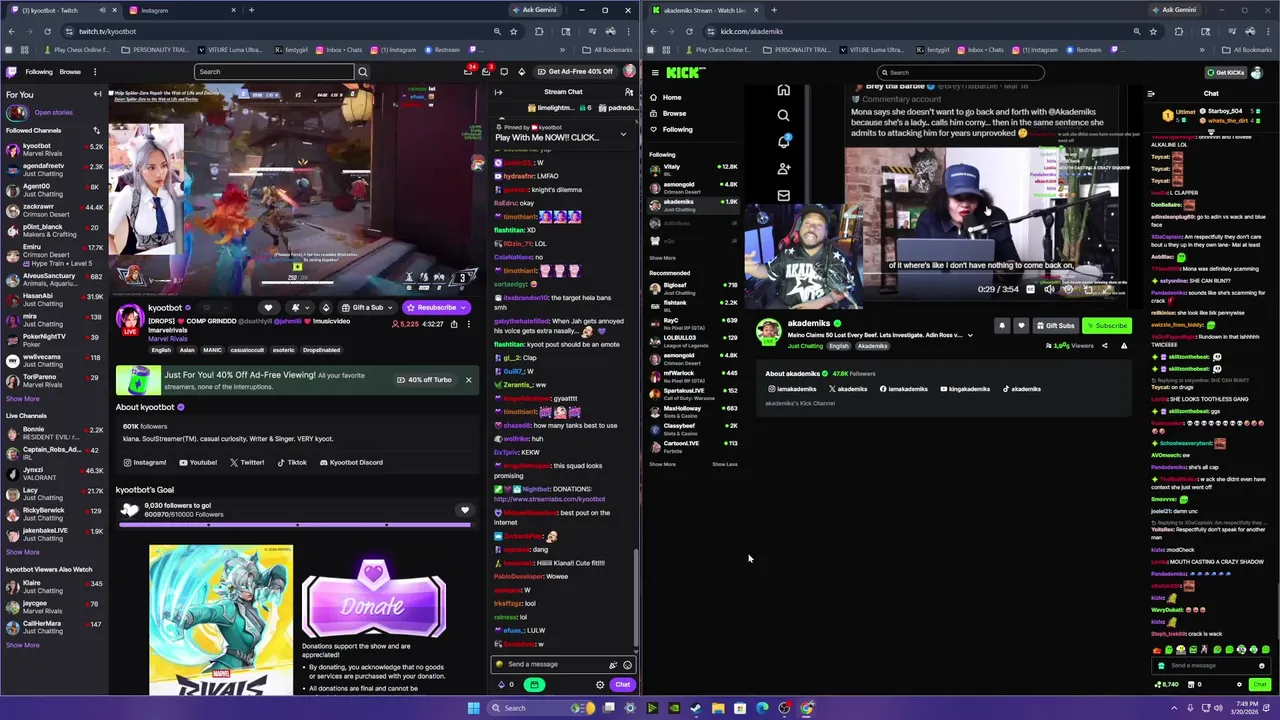The width and height of the screenshot is (1280, 720).
Task: Open Twitch top nav three-dot menu
Action: click(95, 72)
